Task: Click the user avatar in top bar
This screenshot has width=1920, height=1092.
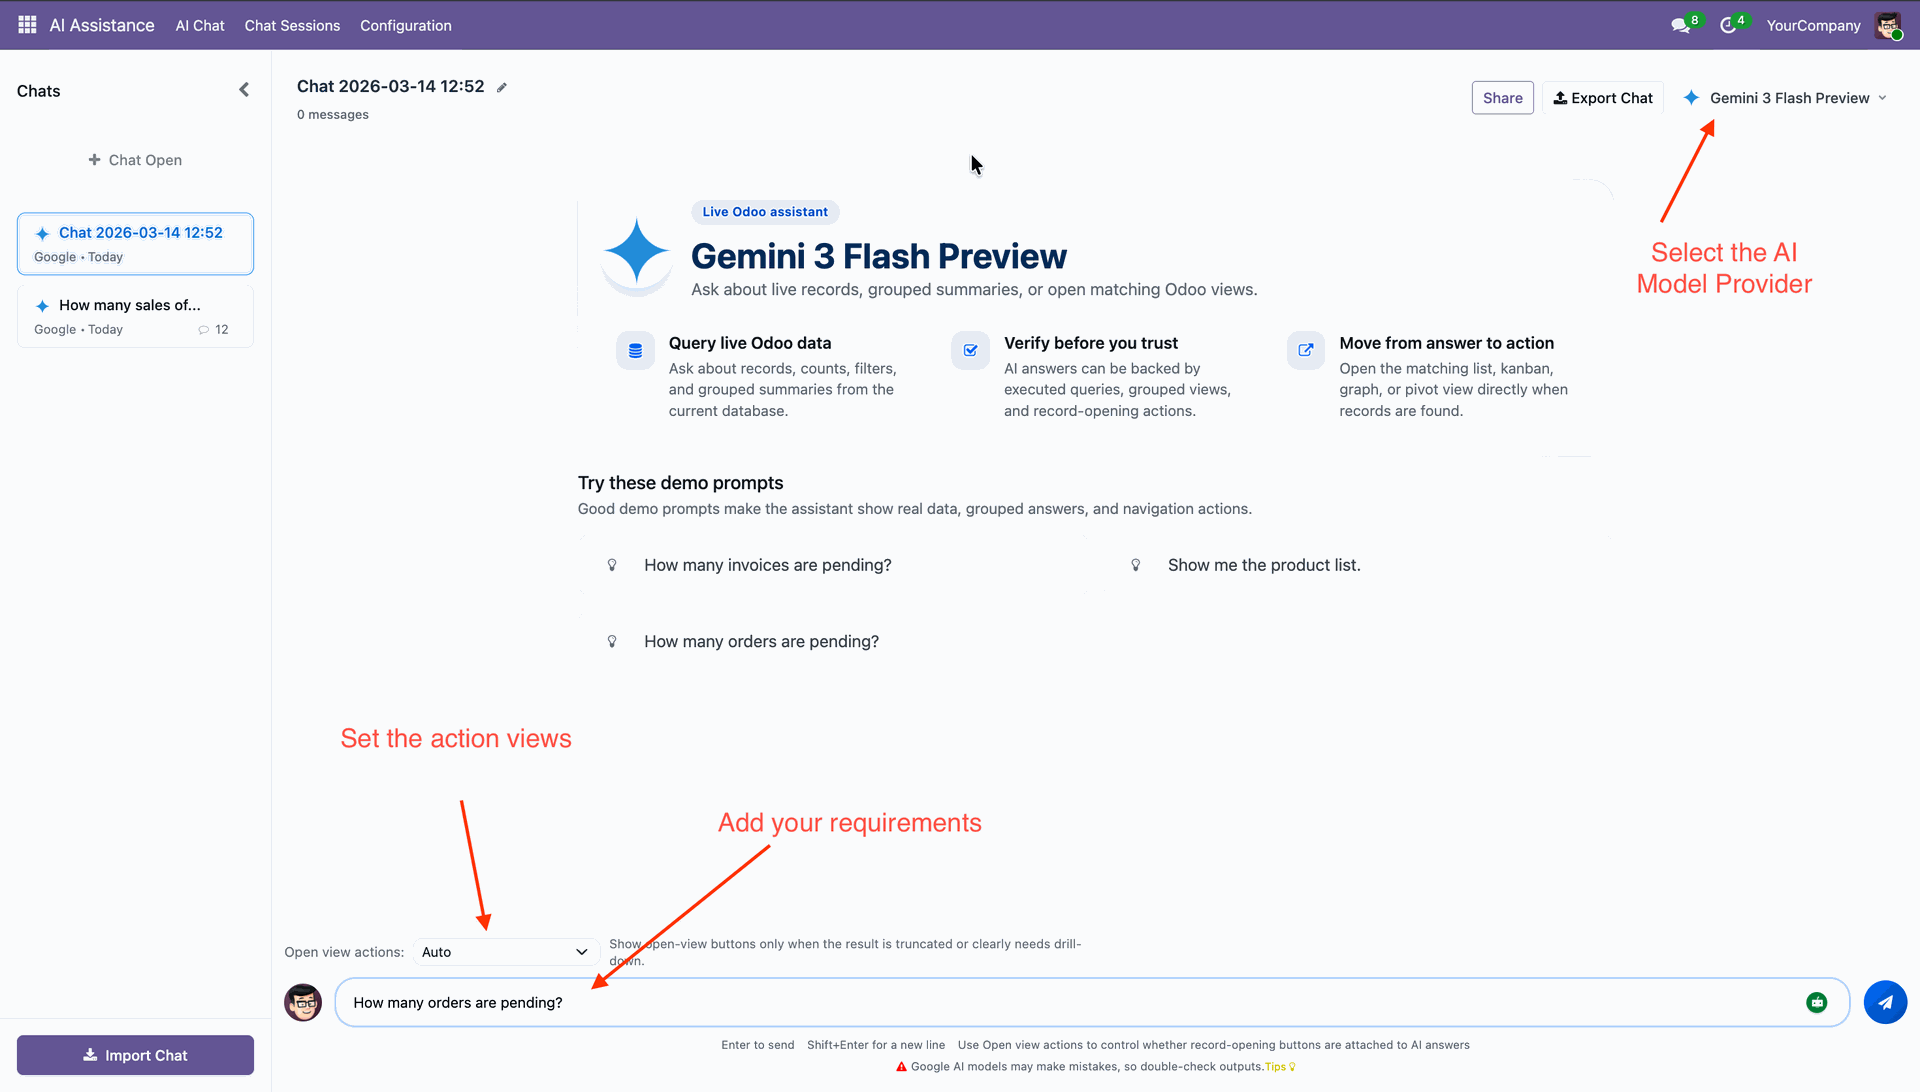Action: (1887, 25)
